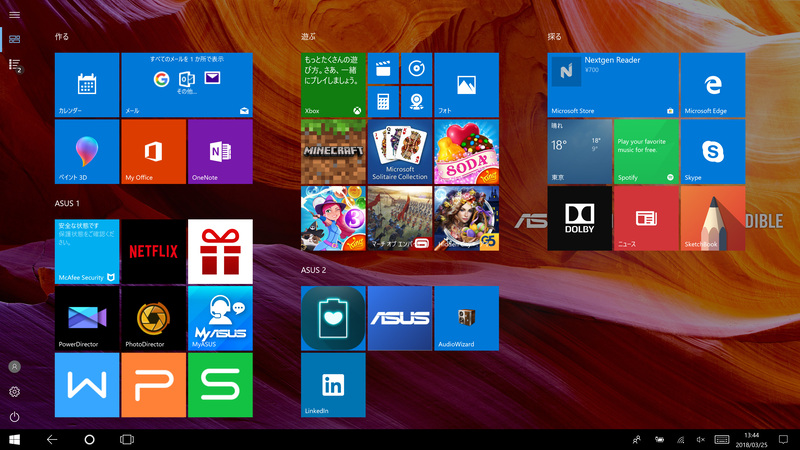This screenshot has height=450, width=800.
Task: Switch to all apps list view
Action: (x=14, y=64)
